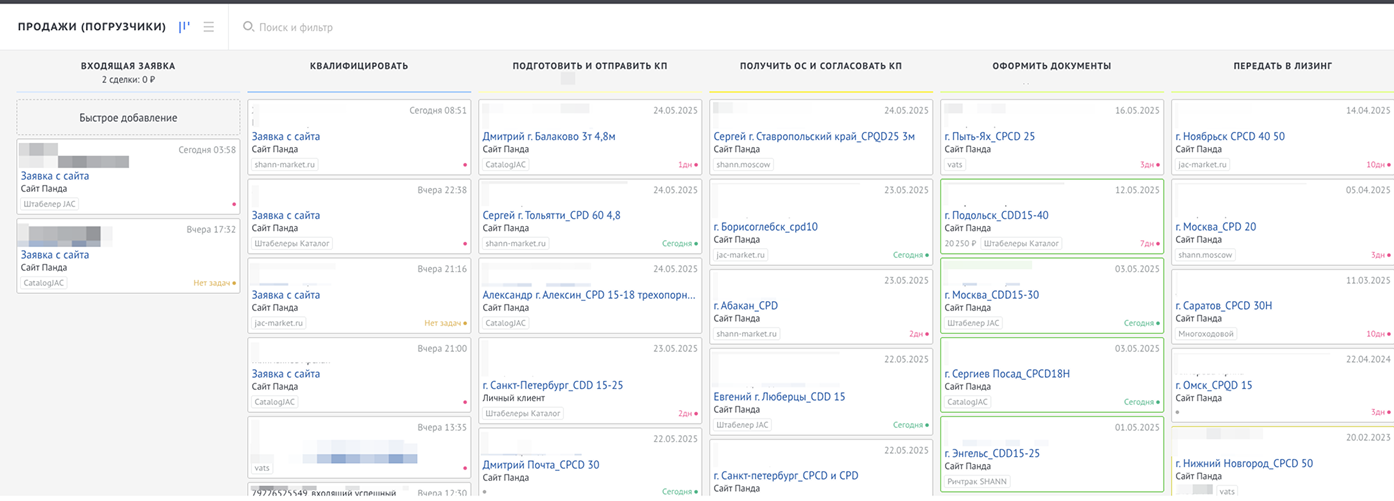This screenshot has height=501, width=1394.
Task: Click Штабелеры Каталог tag on Вчера 22:38 card
Action: pyautogui.click(x=292, y=243)
